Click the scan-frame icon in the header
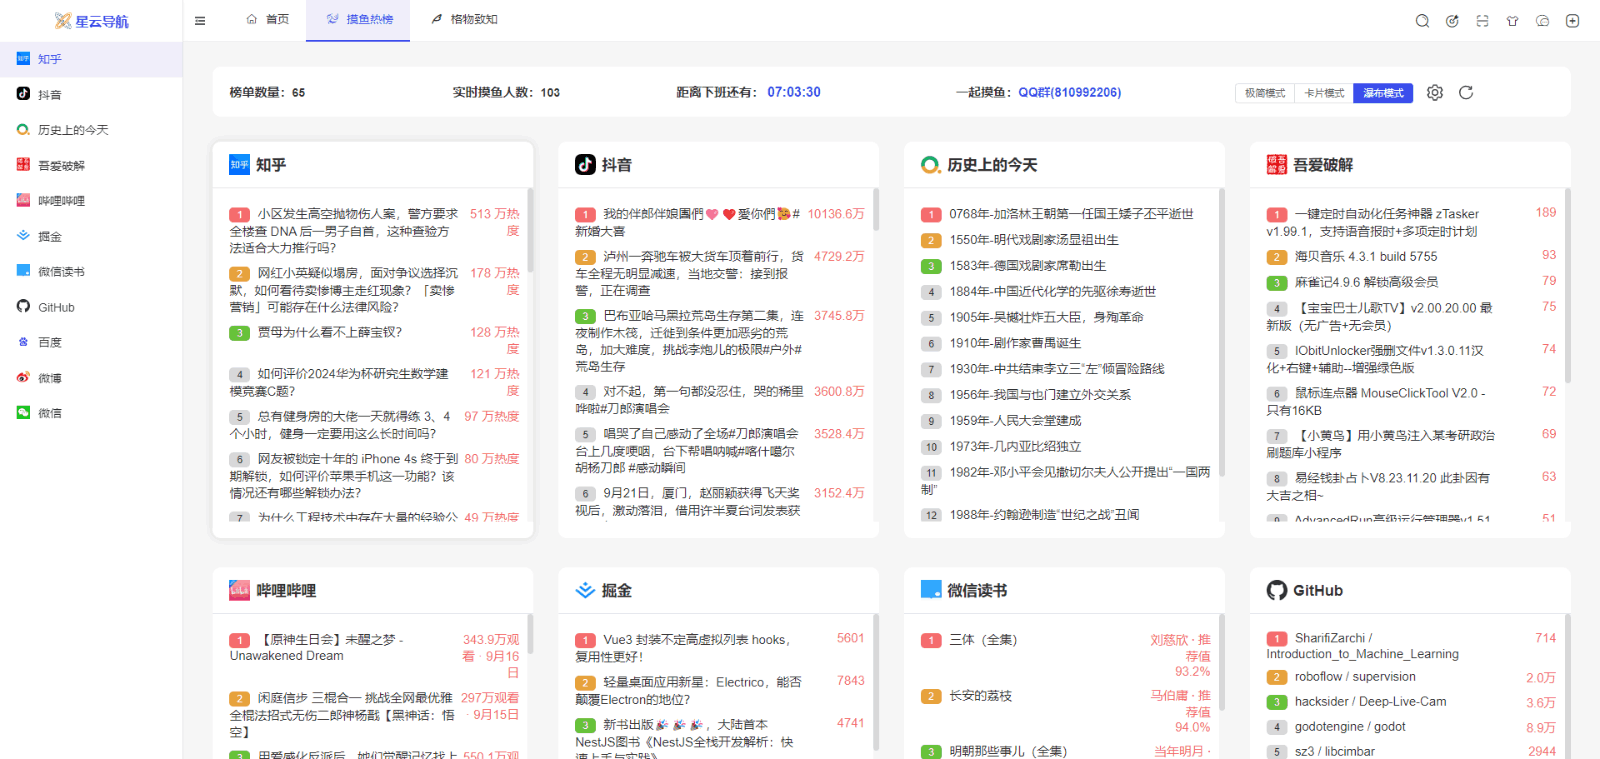The width and height of the screenshot is (1600, 759). (1482, 21)
